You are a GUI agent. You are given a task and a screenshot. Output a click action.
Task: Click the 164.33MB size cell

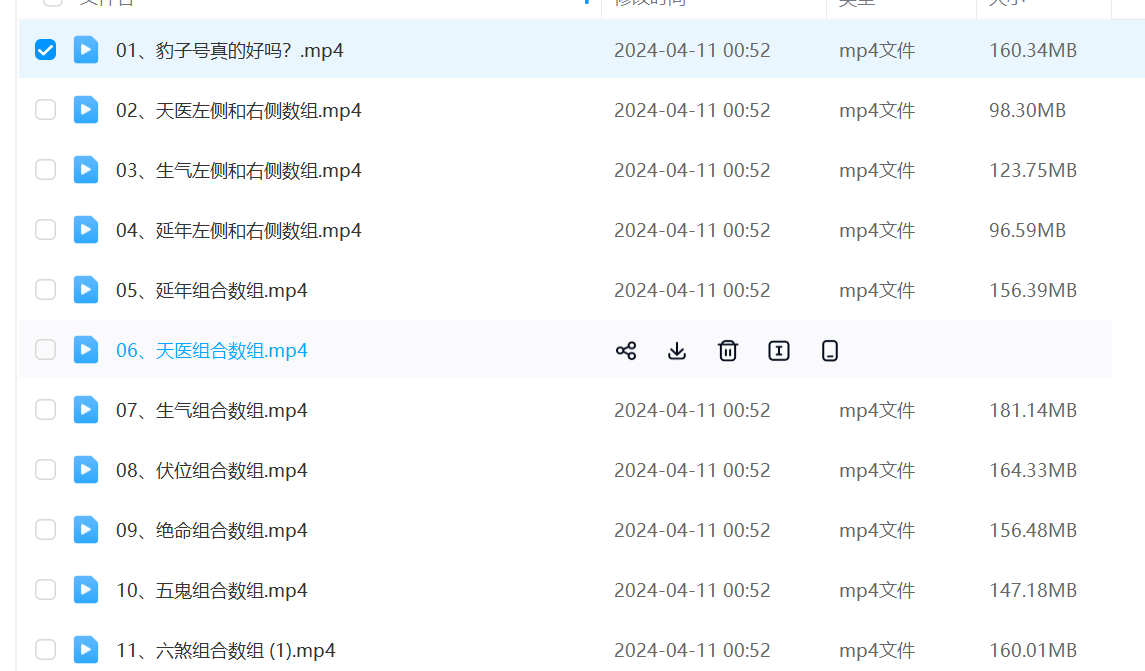click(x=1032, y=470)
